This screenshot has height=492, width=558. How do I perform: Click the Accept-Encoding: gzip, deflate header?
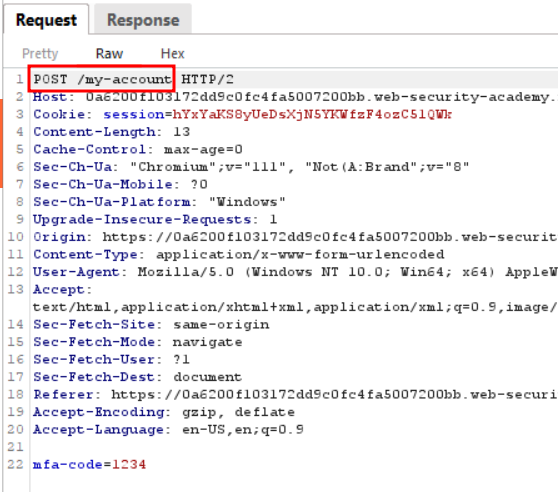[164, 412]
